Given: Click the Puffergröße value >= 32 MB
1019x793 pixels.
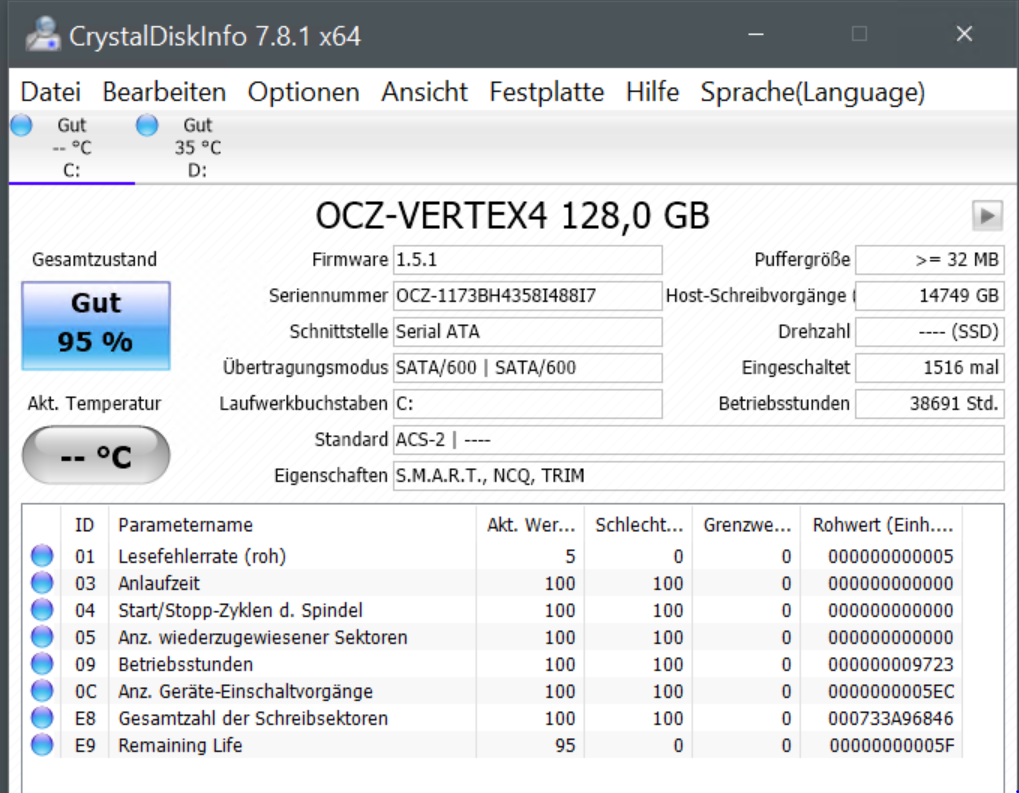Looking at the screenshot, I should click(x=930, y=260).
